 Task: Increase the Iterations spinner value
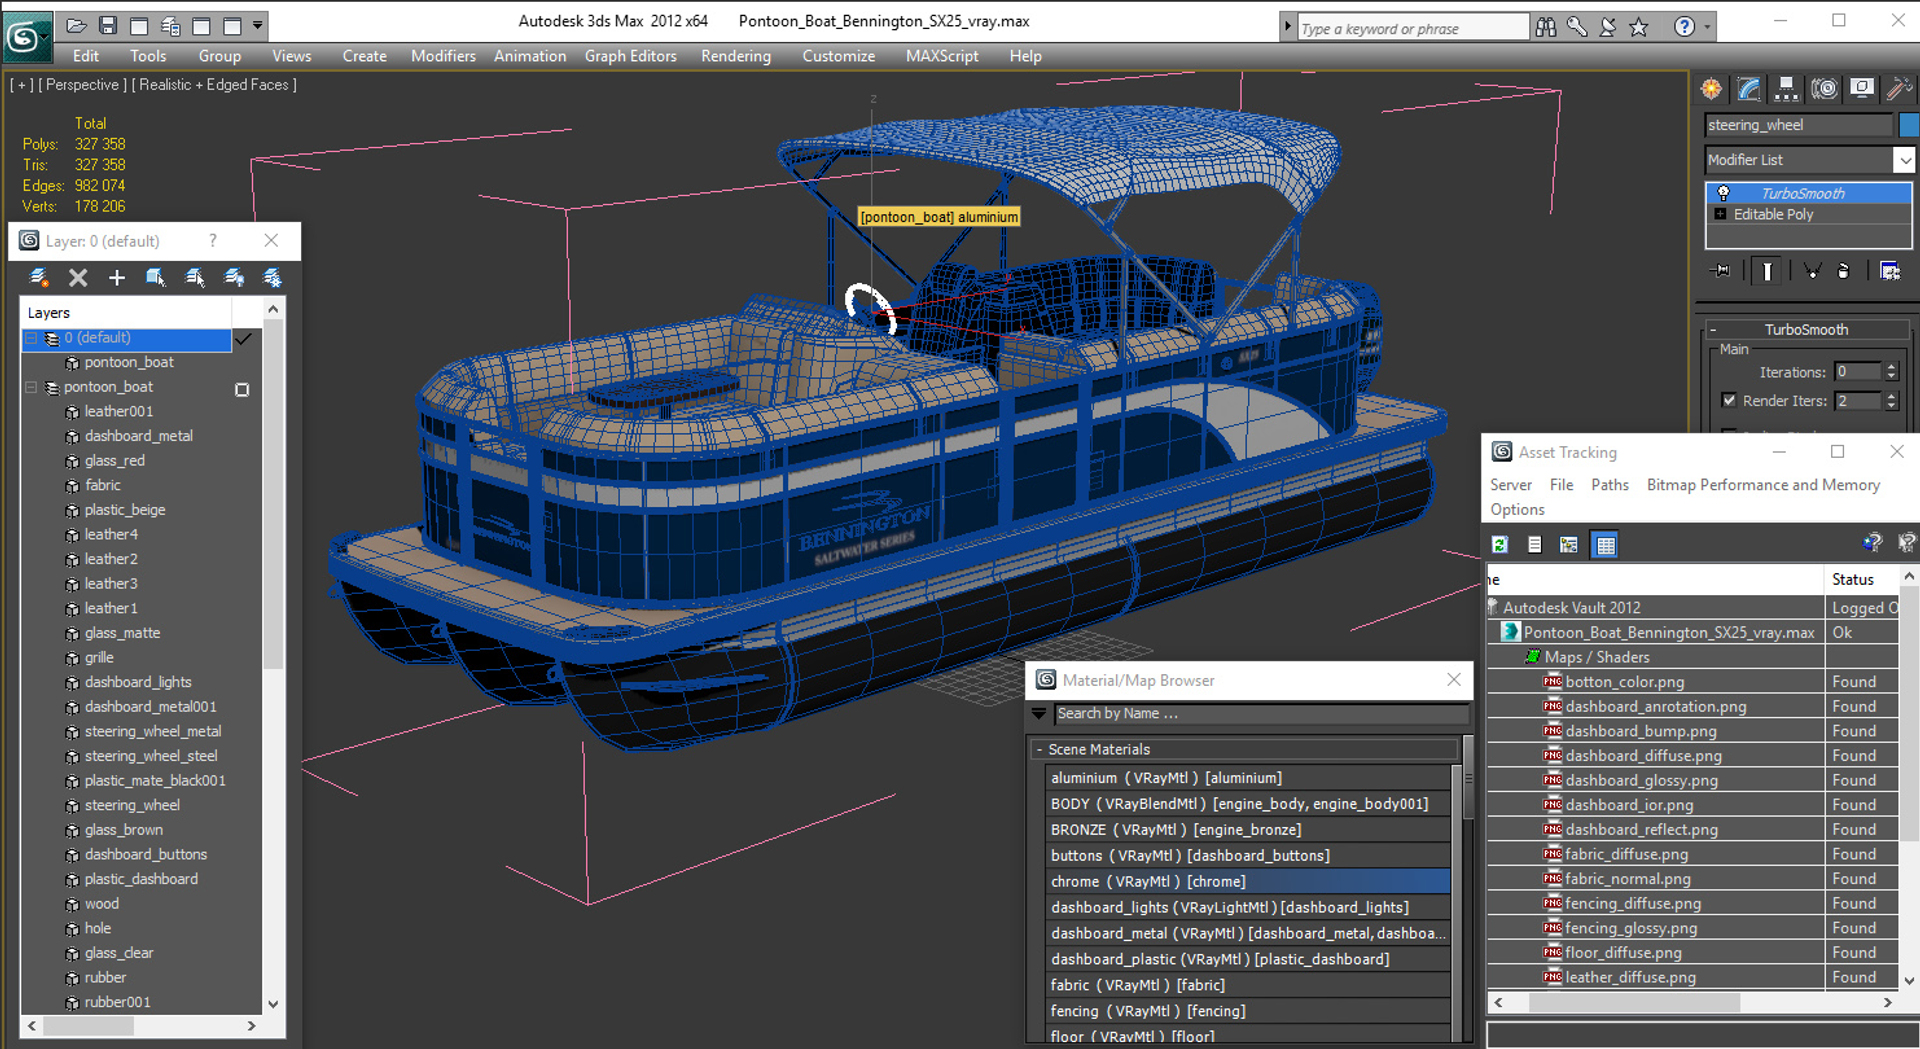(1891, 367)
